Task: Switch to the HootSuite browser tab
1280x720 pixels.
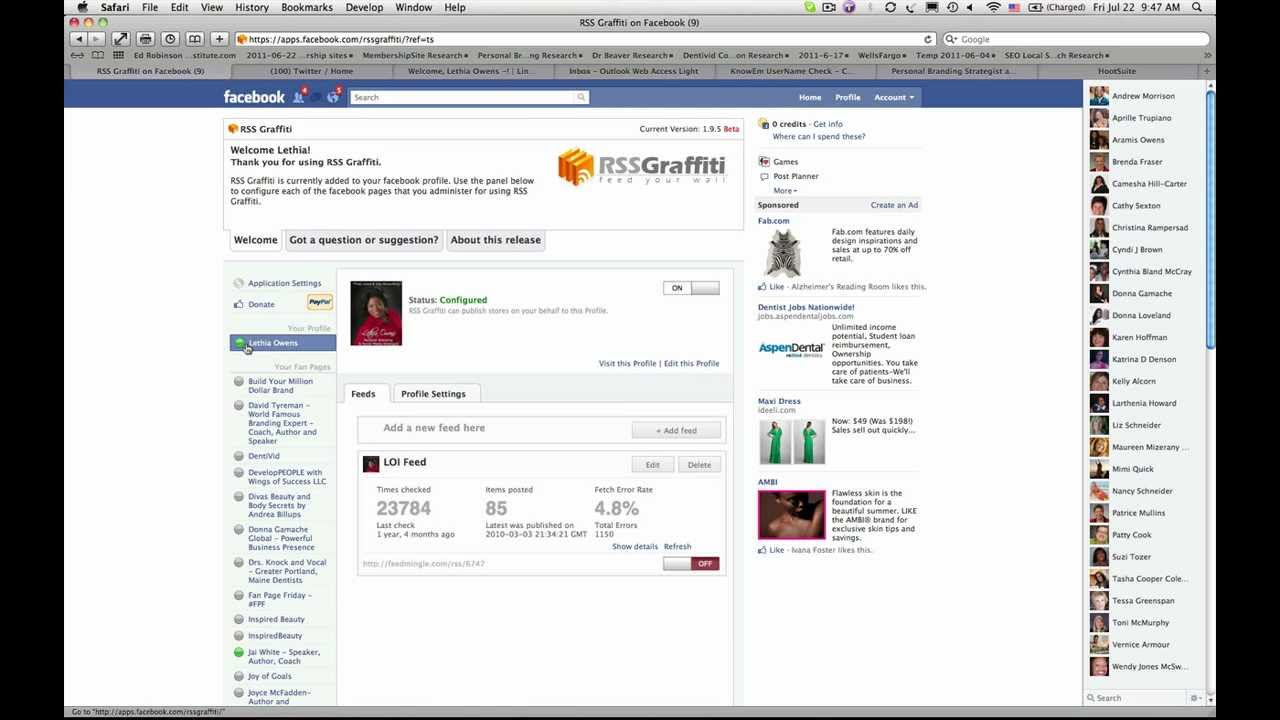Action: tap(1117, 71)
